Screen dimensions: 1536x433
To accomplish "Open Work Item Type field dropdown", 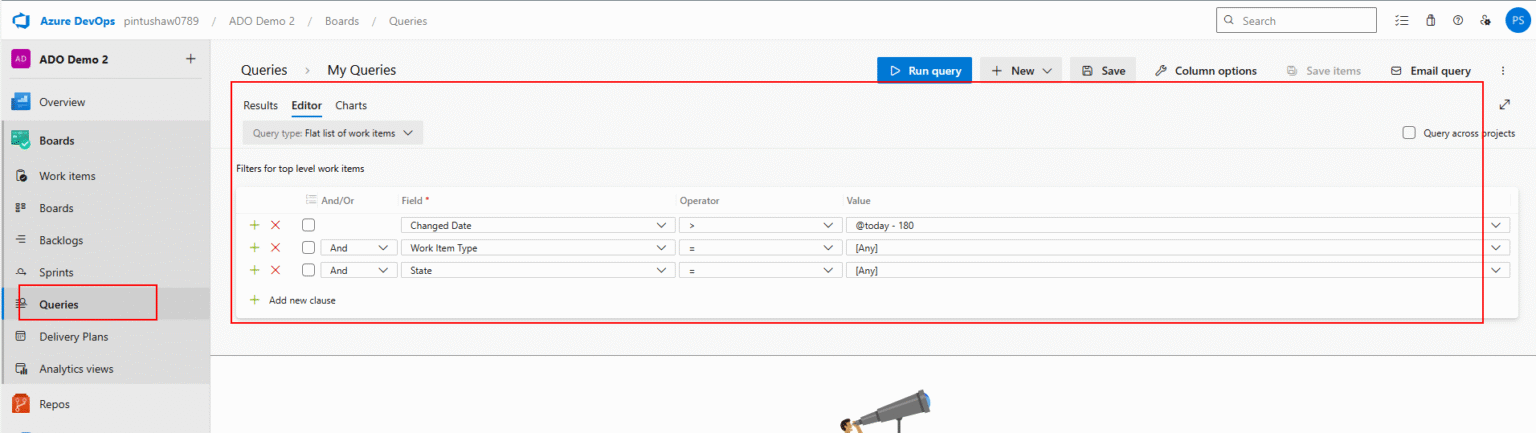I will tap(538, 247).
